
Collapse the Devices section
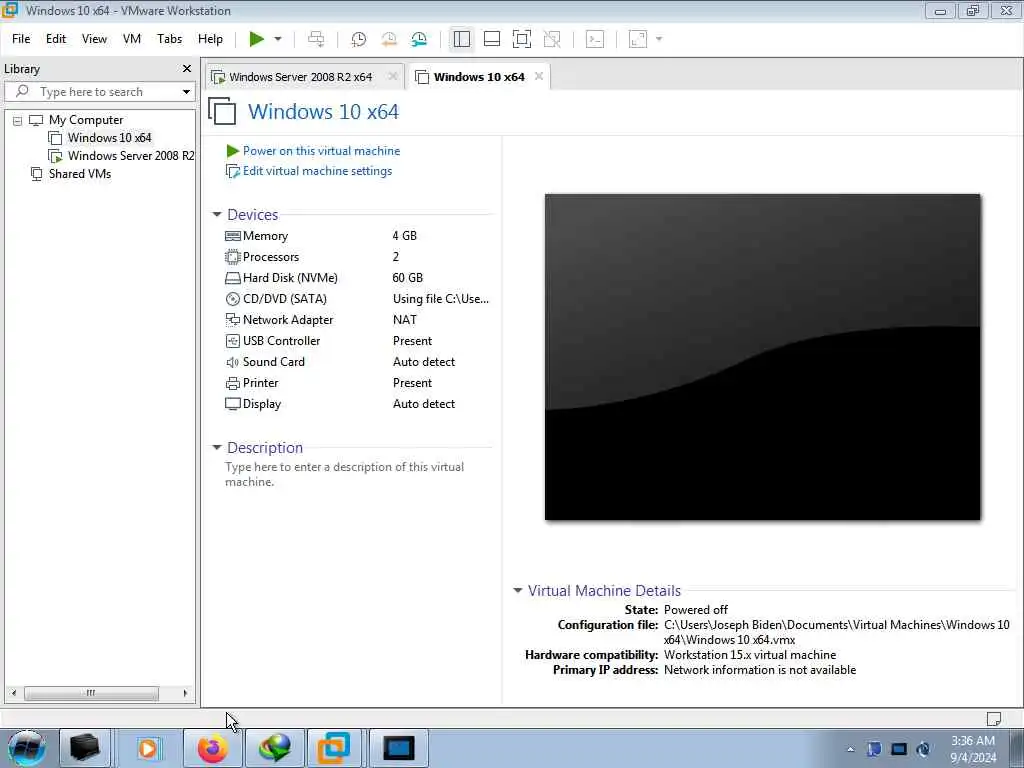217,215
